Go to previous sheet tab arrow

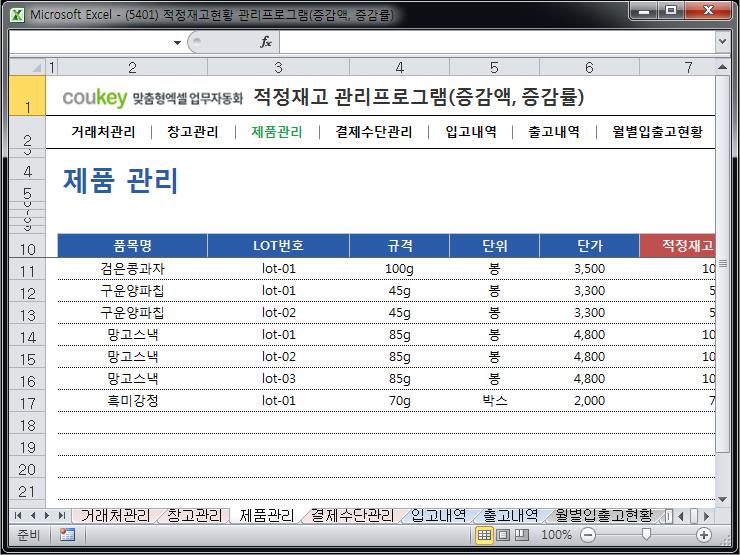pos(33,515)
